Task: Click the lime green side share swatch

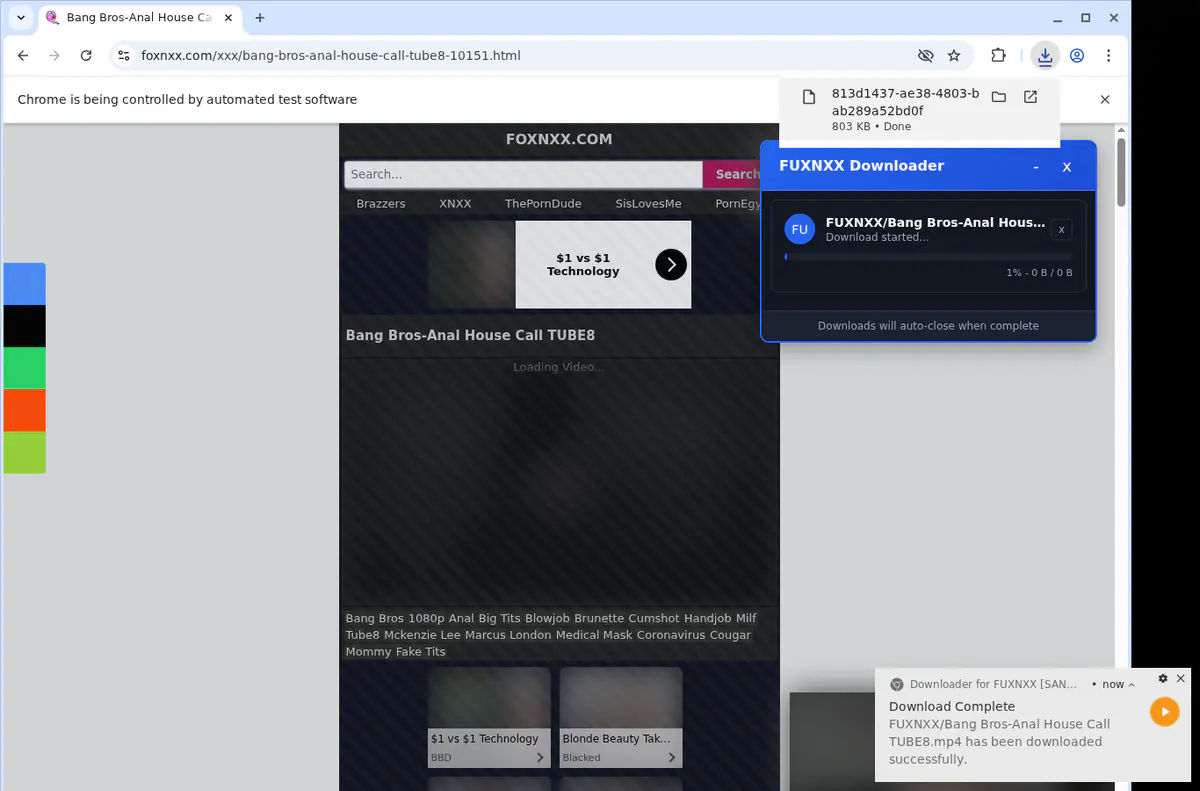Action: point(24,452)
